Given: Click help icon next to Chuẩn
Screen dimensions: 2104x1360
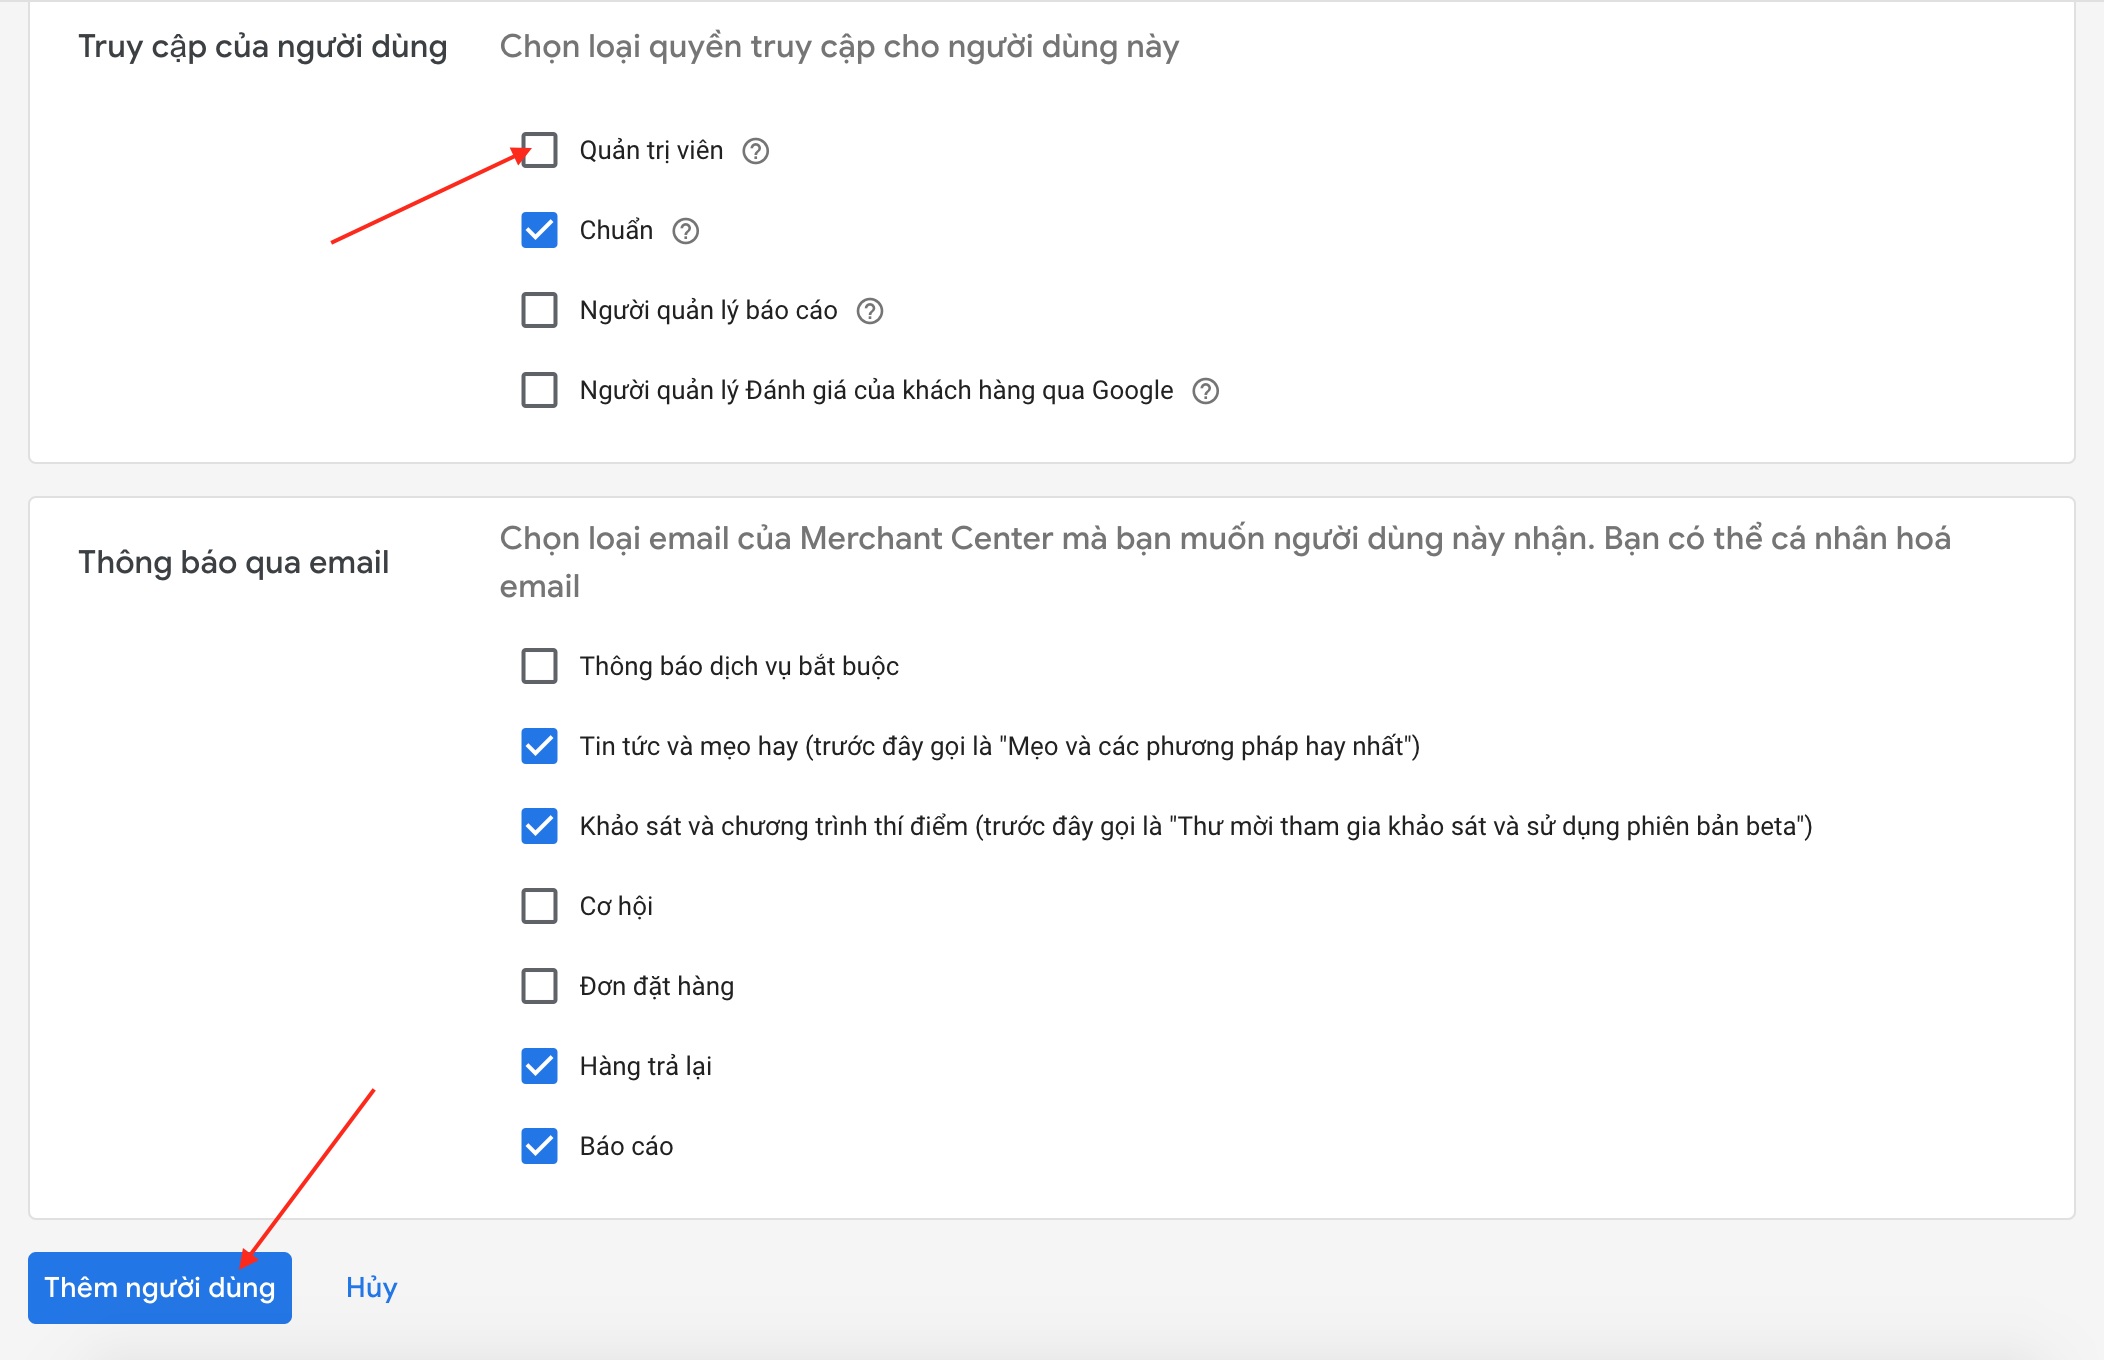Looking at the screenshot, I should click(x=685, y=231).
